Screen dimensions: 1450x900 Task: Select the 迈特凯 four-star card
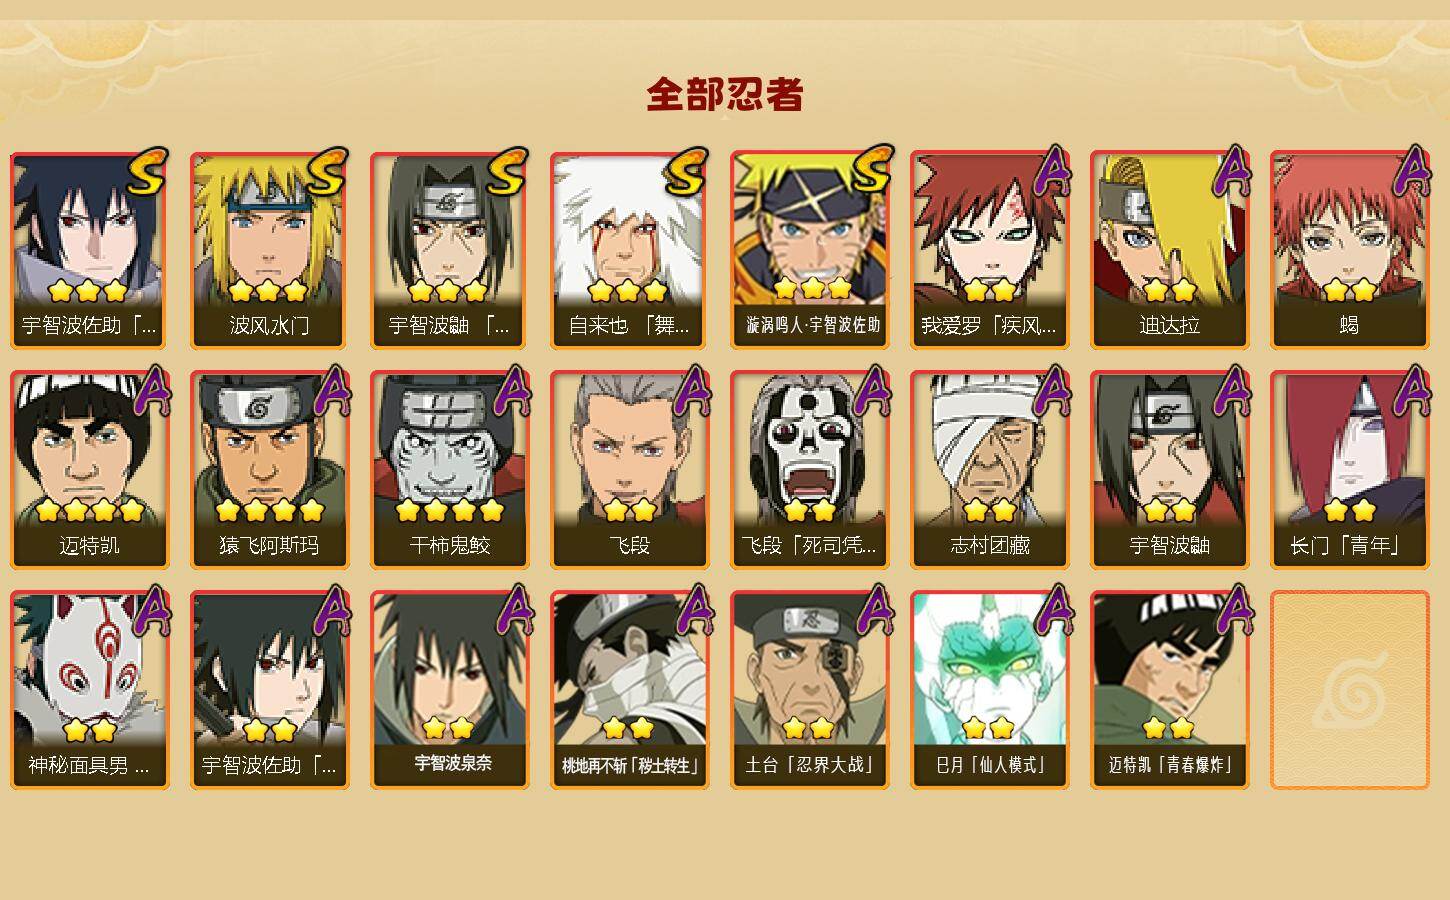[89, 470]
